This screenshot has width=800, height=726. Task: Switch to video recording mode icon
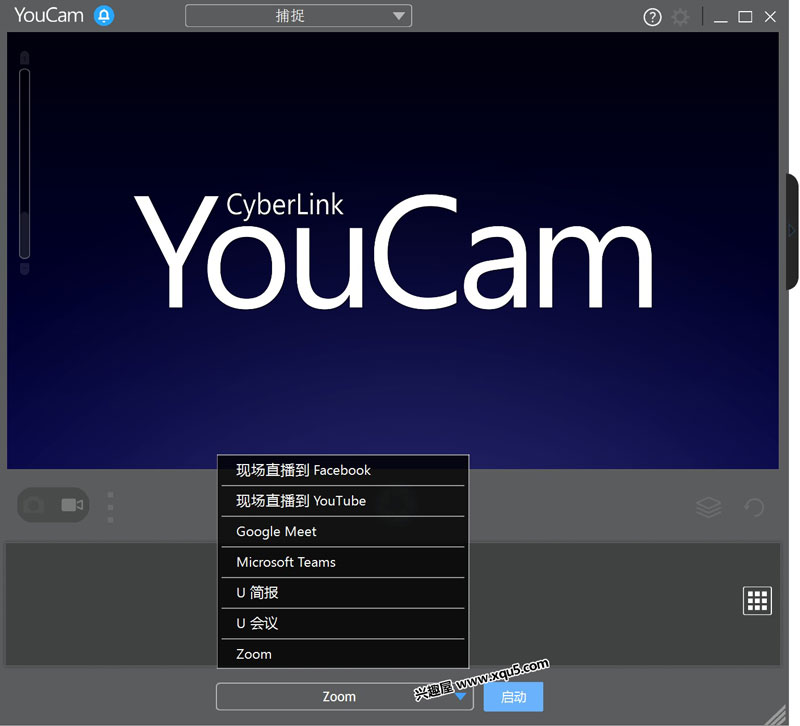[x=72, y=505]
